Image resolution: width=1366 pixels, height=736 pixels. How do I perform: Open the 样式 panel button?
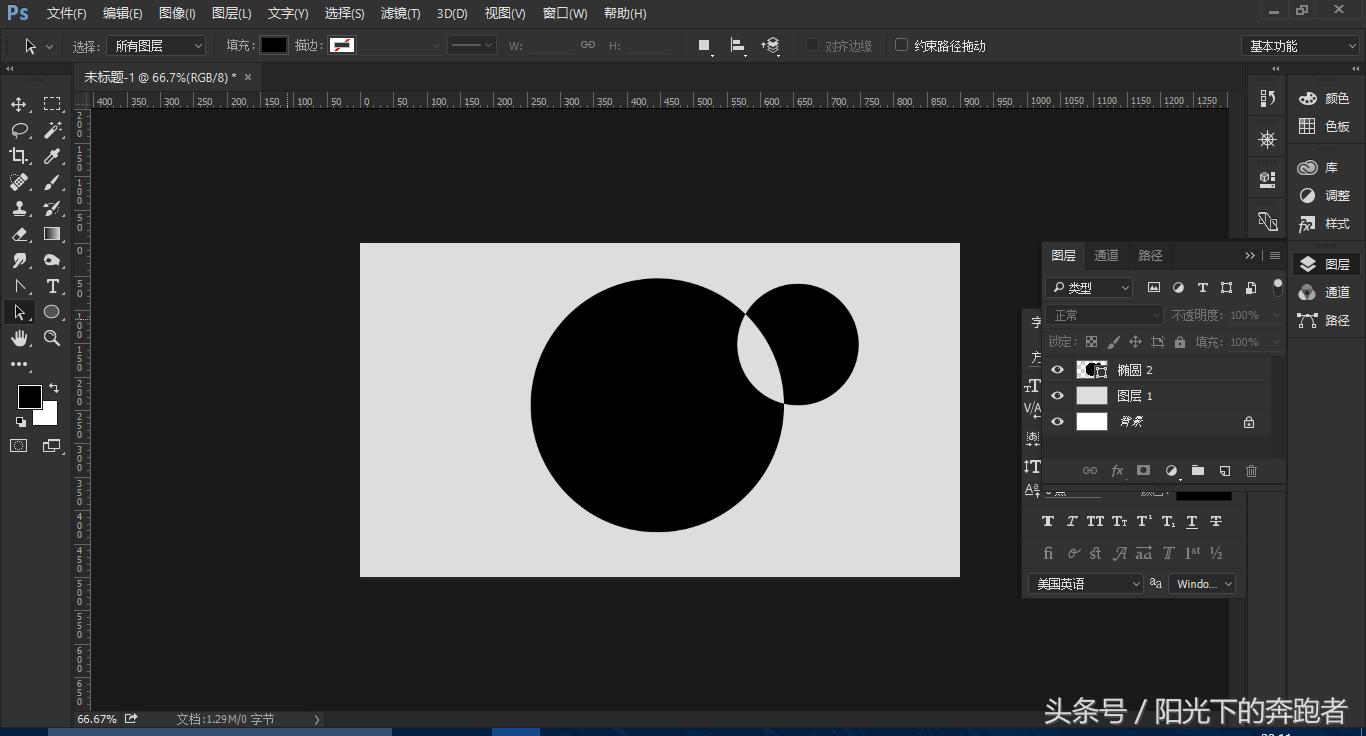(1325, 224)
